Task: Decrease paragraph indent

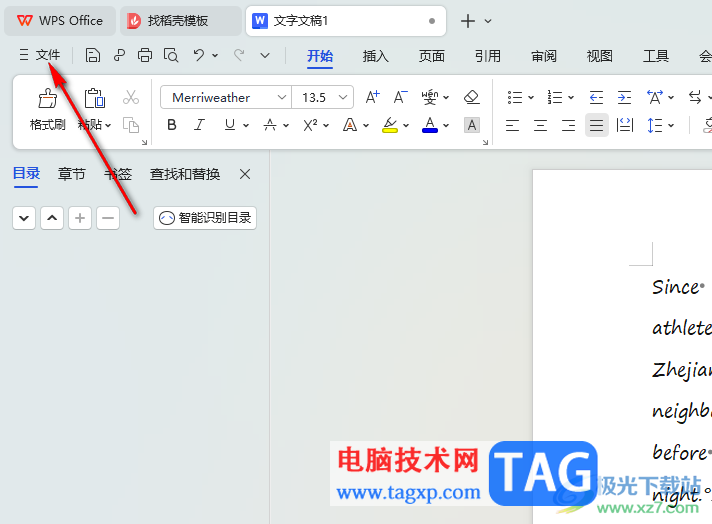Action: pos(596,97)
